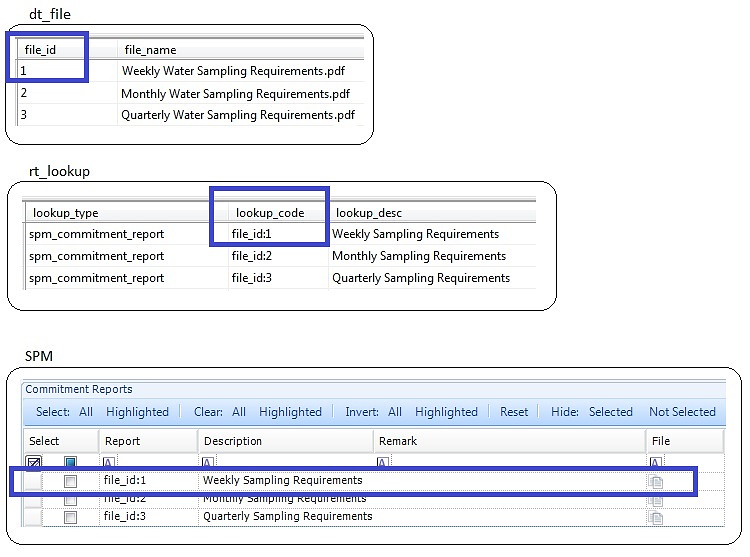Select the row header of file_id:3 row
Viewport: 750px width, 557px height.
point(33,517)
